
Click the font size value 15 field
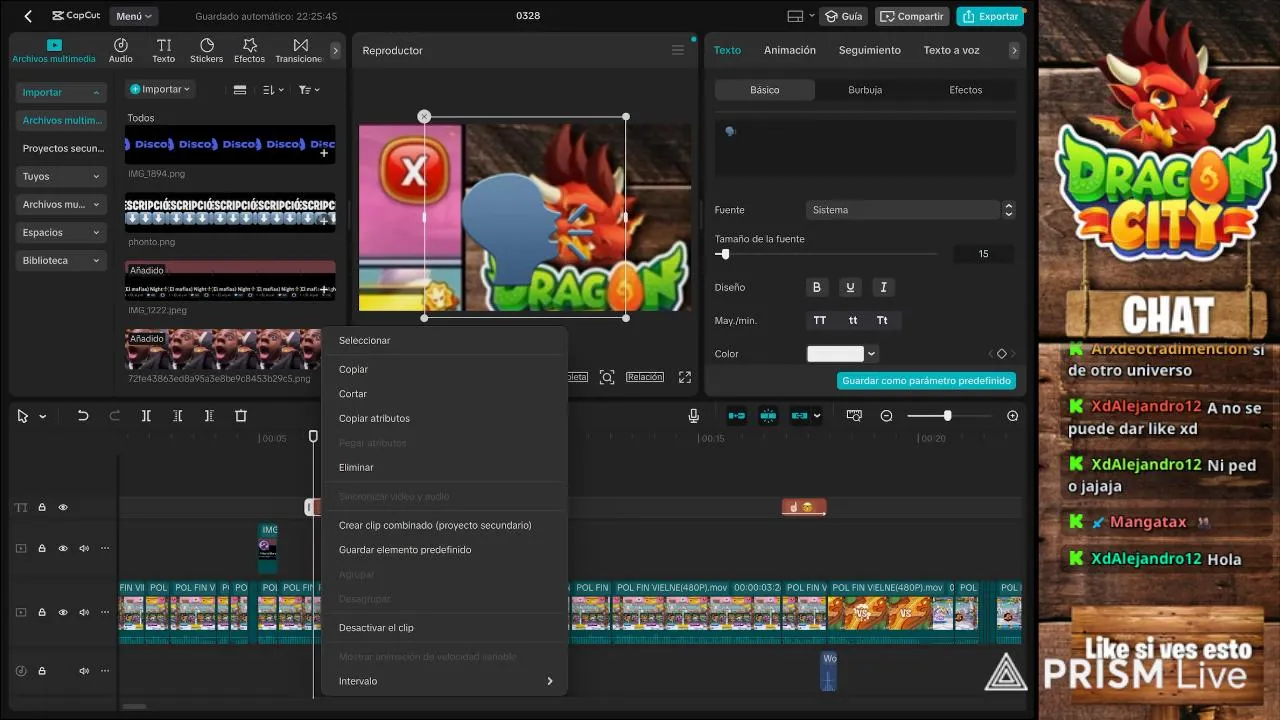[x=983, y=254]
